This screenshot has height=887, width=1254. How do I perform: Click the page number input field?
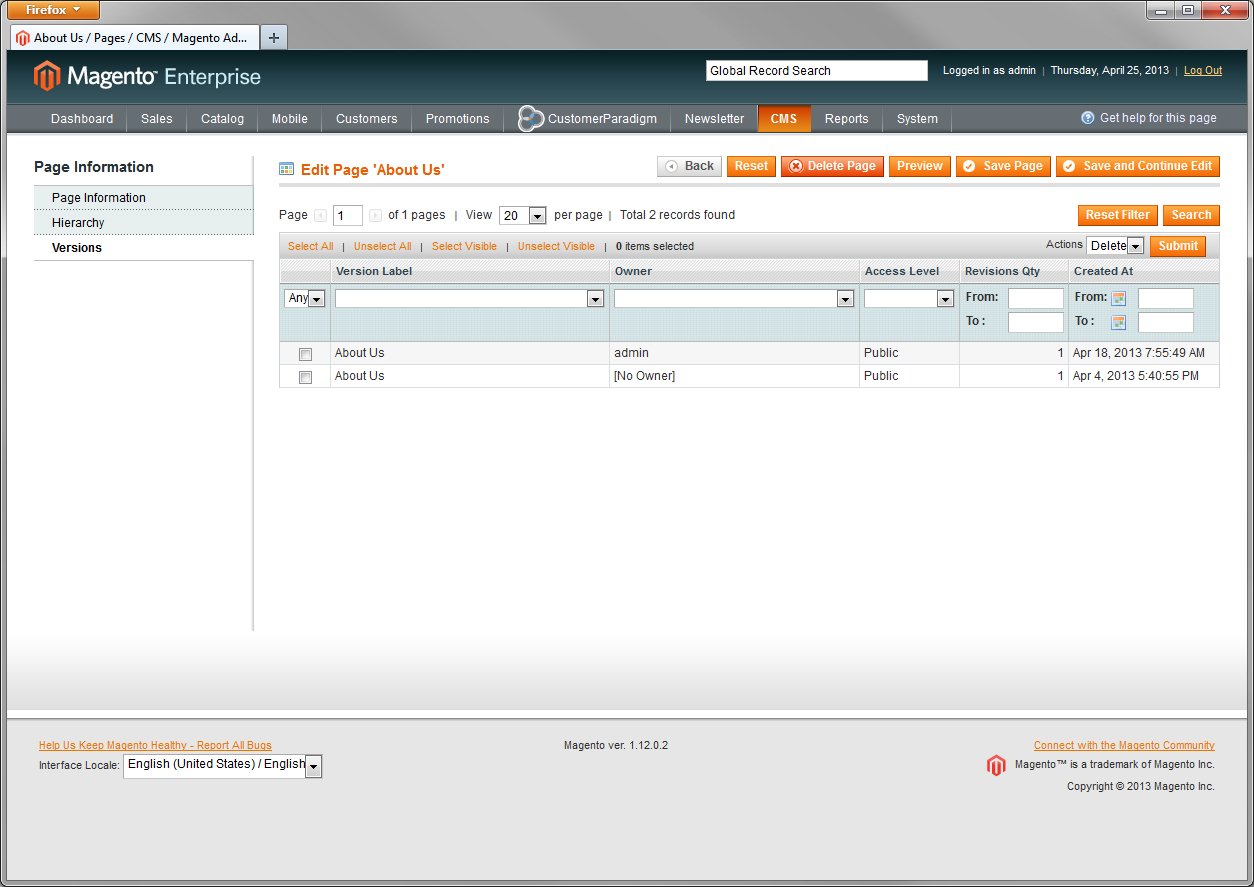tap(348, 216)
